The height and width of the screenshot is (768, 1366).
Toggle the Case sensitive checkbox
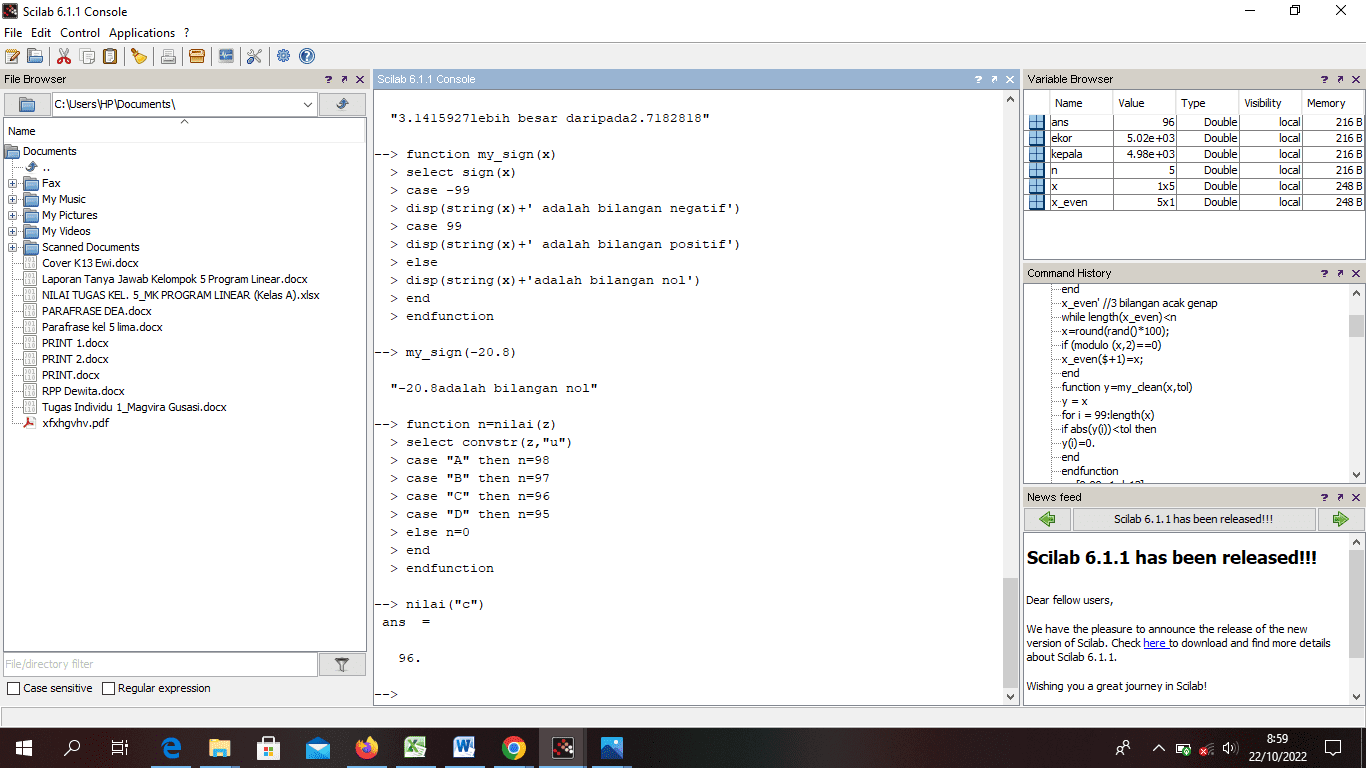(x=13, y=688)
